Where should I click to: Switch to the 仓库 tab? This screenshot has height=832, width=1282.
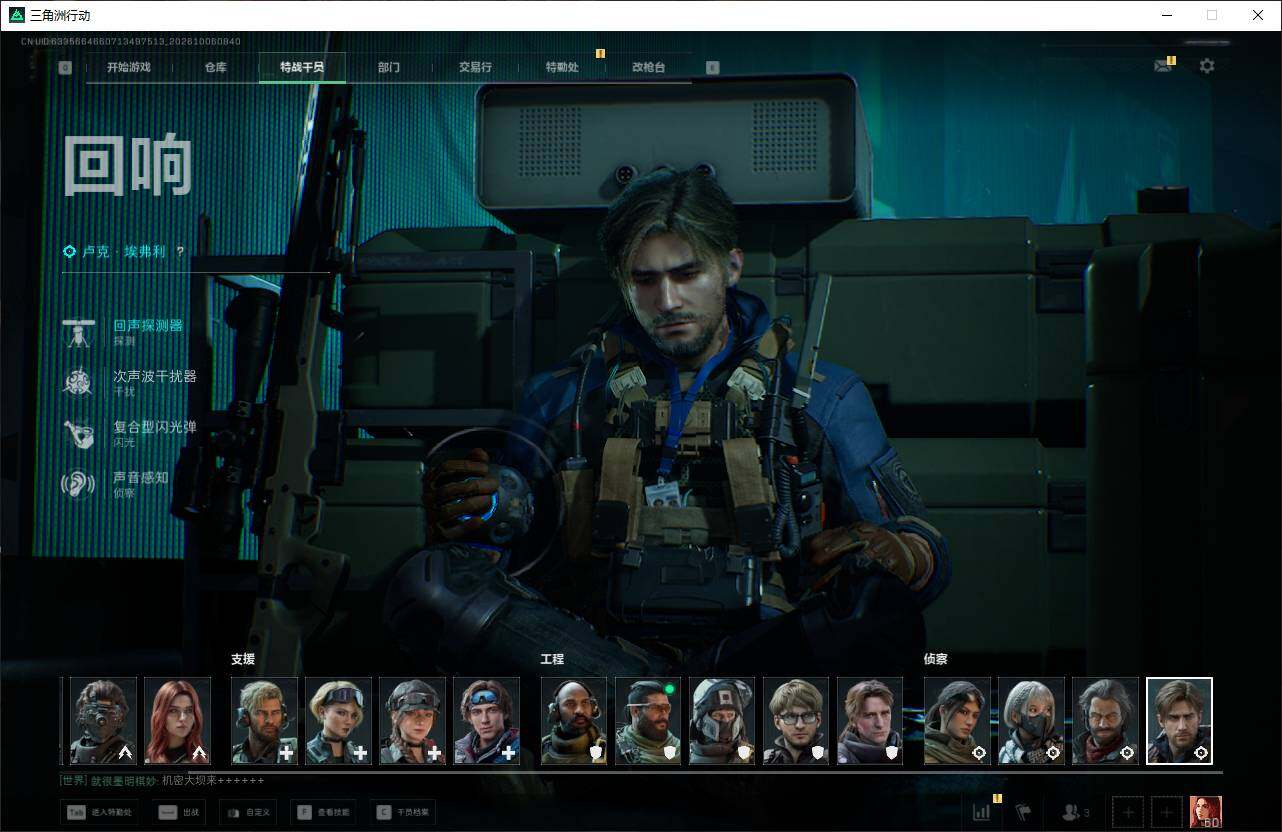point(215,67)
